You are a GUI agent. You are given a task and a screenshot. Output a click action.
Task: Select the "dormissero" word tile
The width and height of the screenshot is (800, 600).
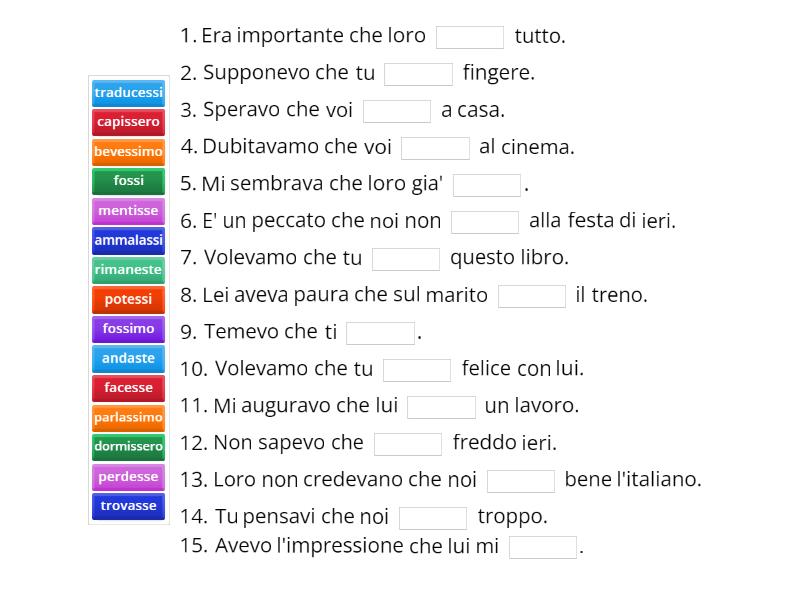point(128,446)
